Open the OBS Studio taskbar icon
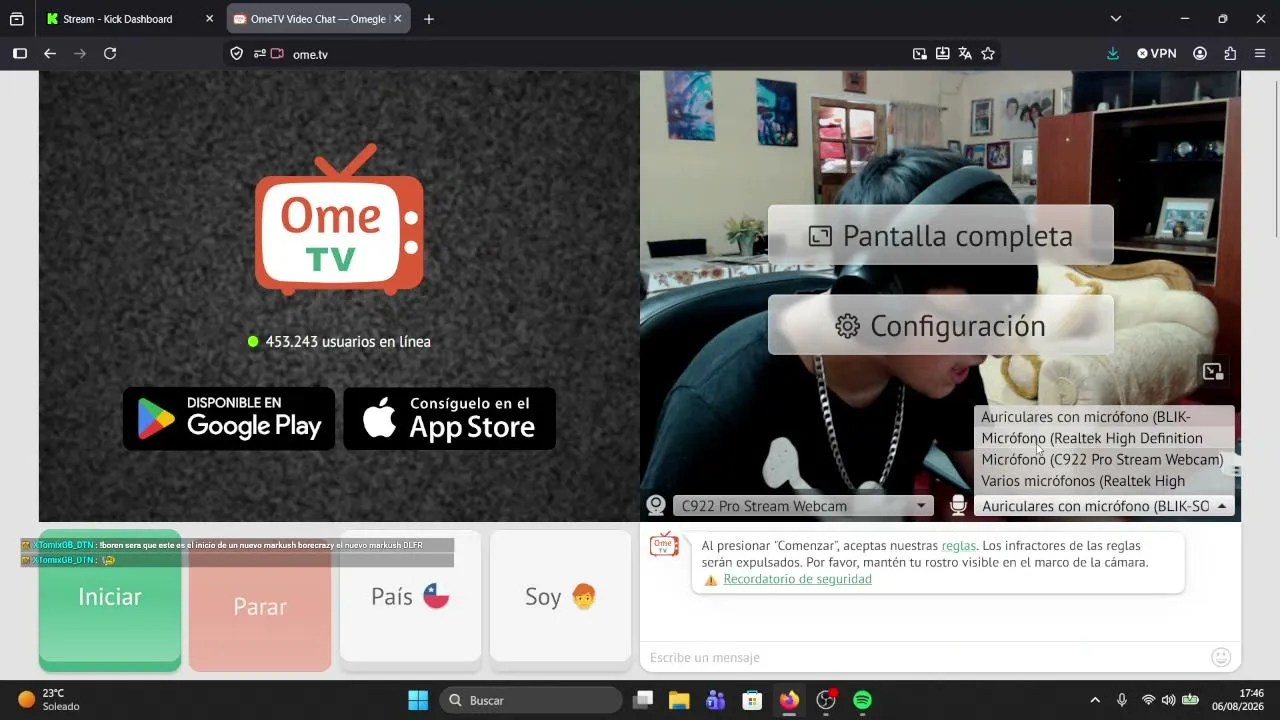 (x=826, y=700)
